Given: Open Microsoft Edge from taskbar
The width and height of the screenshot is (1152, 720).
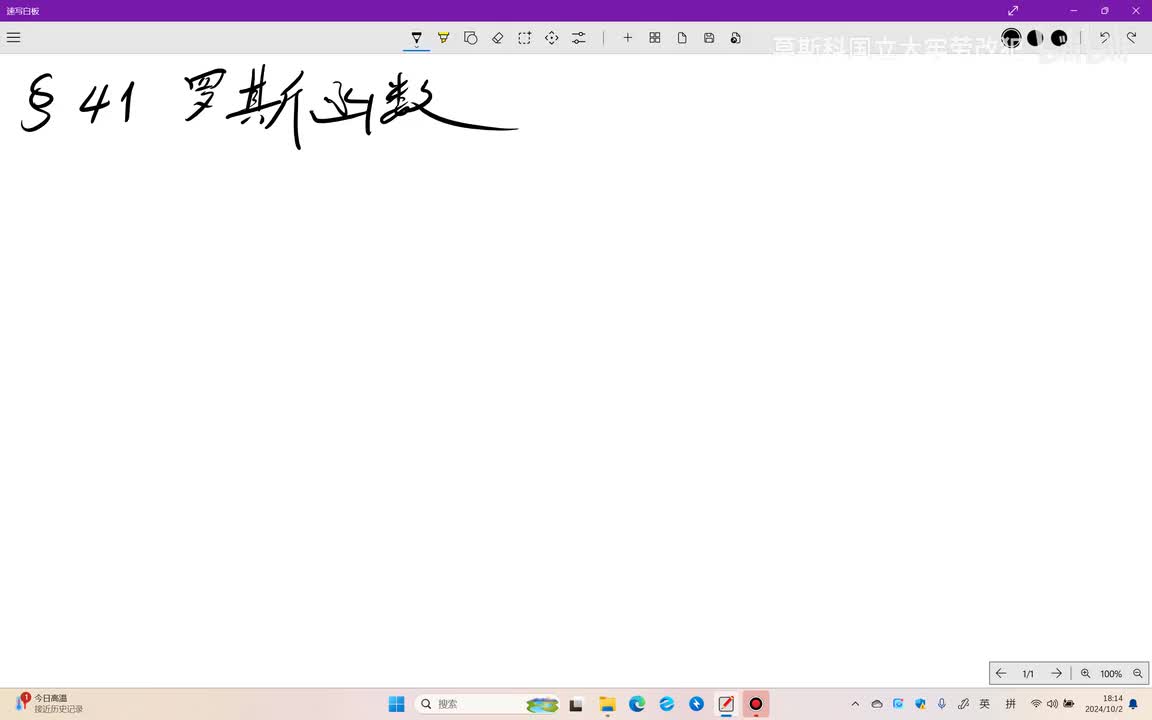Looking at the screenshot, I should click(x=637, y=704).
